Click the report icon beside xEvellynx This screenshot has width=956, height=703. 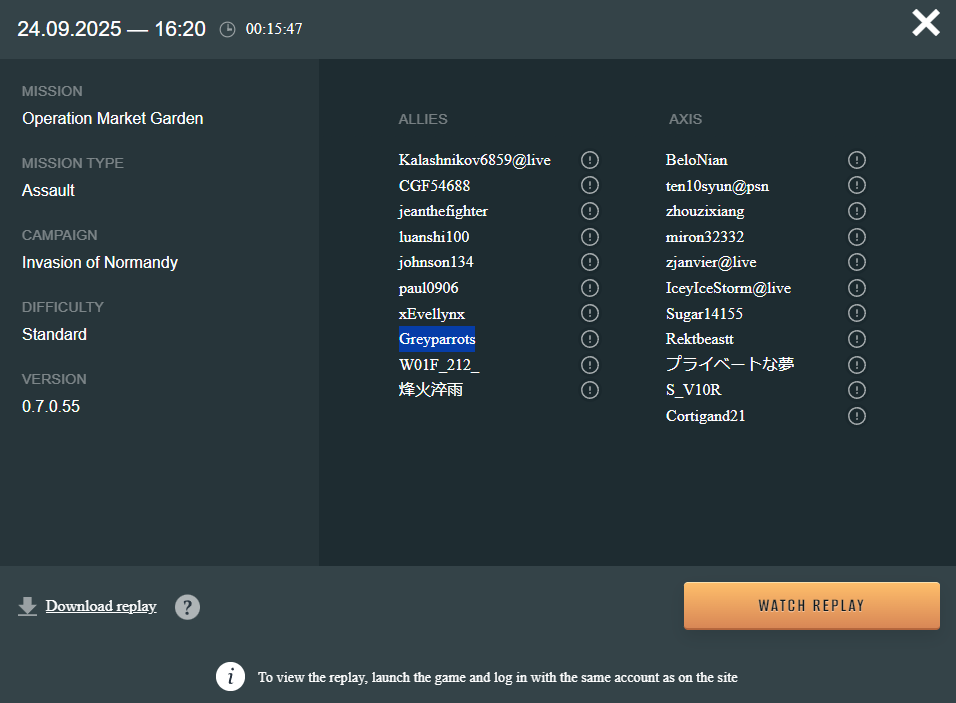pyautogui.click(x=590, y=314)
